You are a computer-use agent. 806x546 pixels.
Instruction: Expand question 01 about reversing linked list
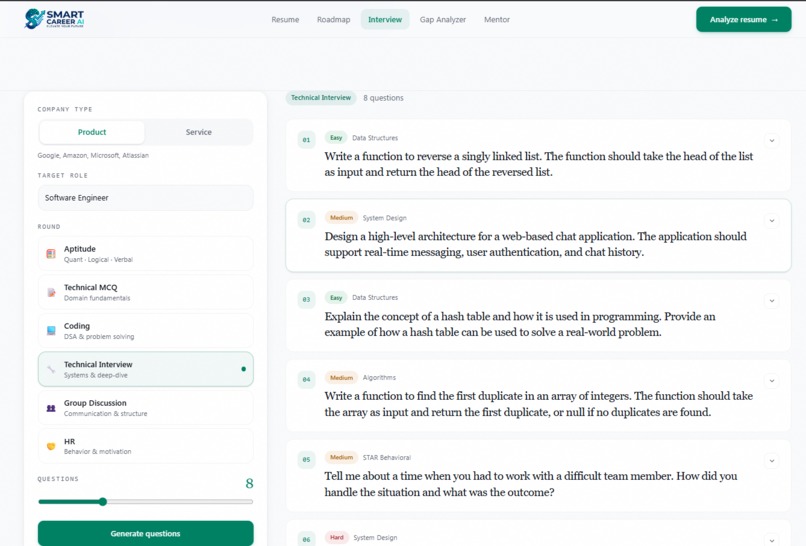[x=772, y=140]
